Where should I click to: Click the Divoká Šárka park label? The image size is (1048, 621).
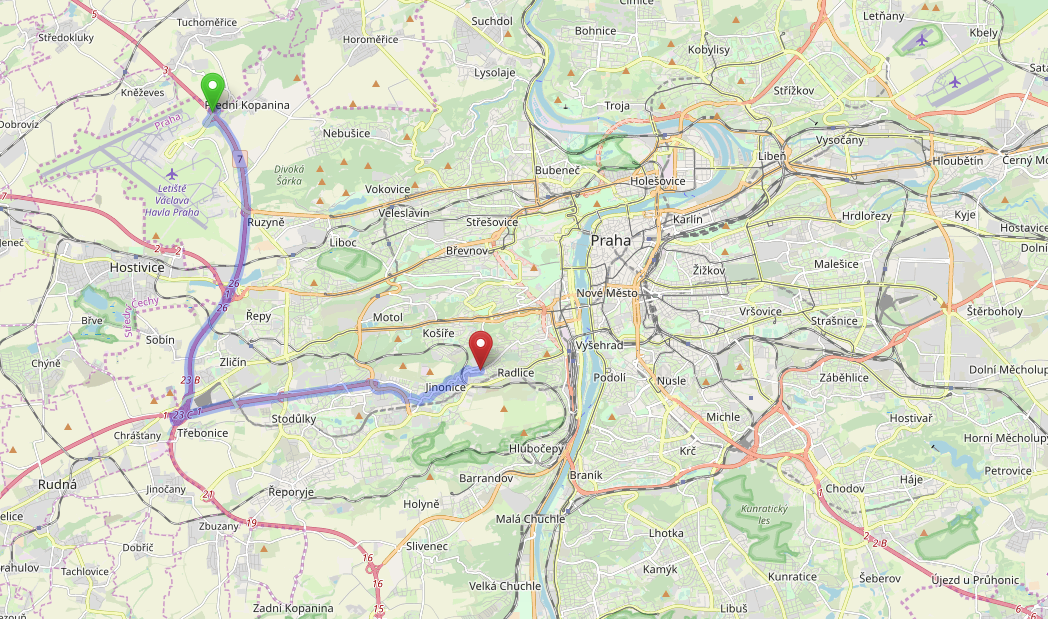tap(289, 175)
